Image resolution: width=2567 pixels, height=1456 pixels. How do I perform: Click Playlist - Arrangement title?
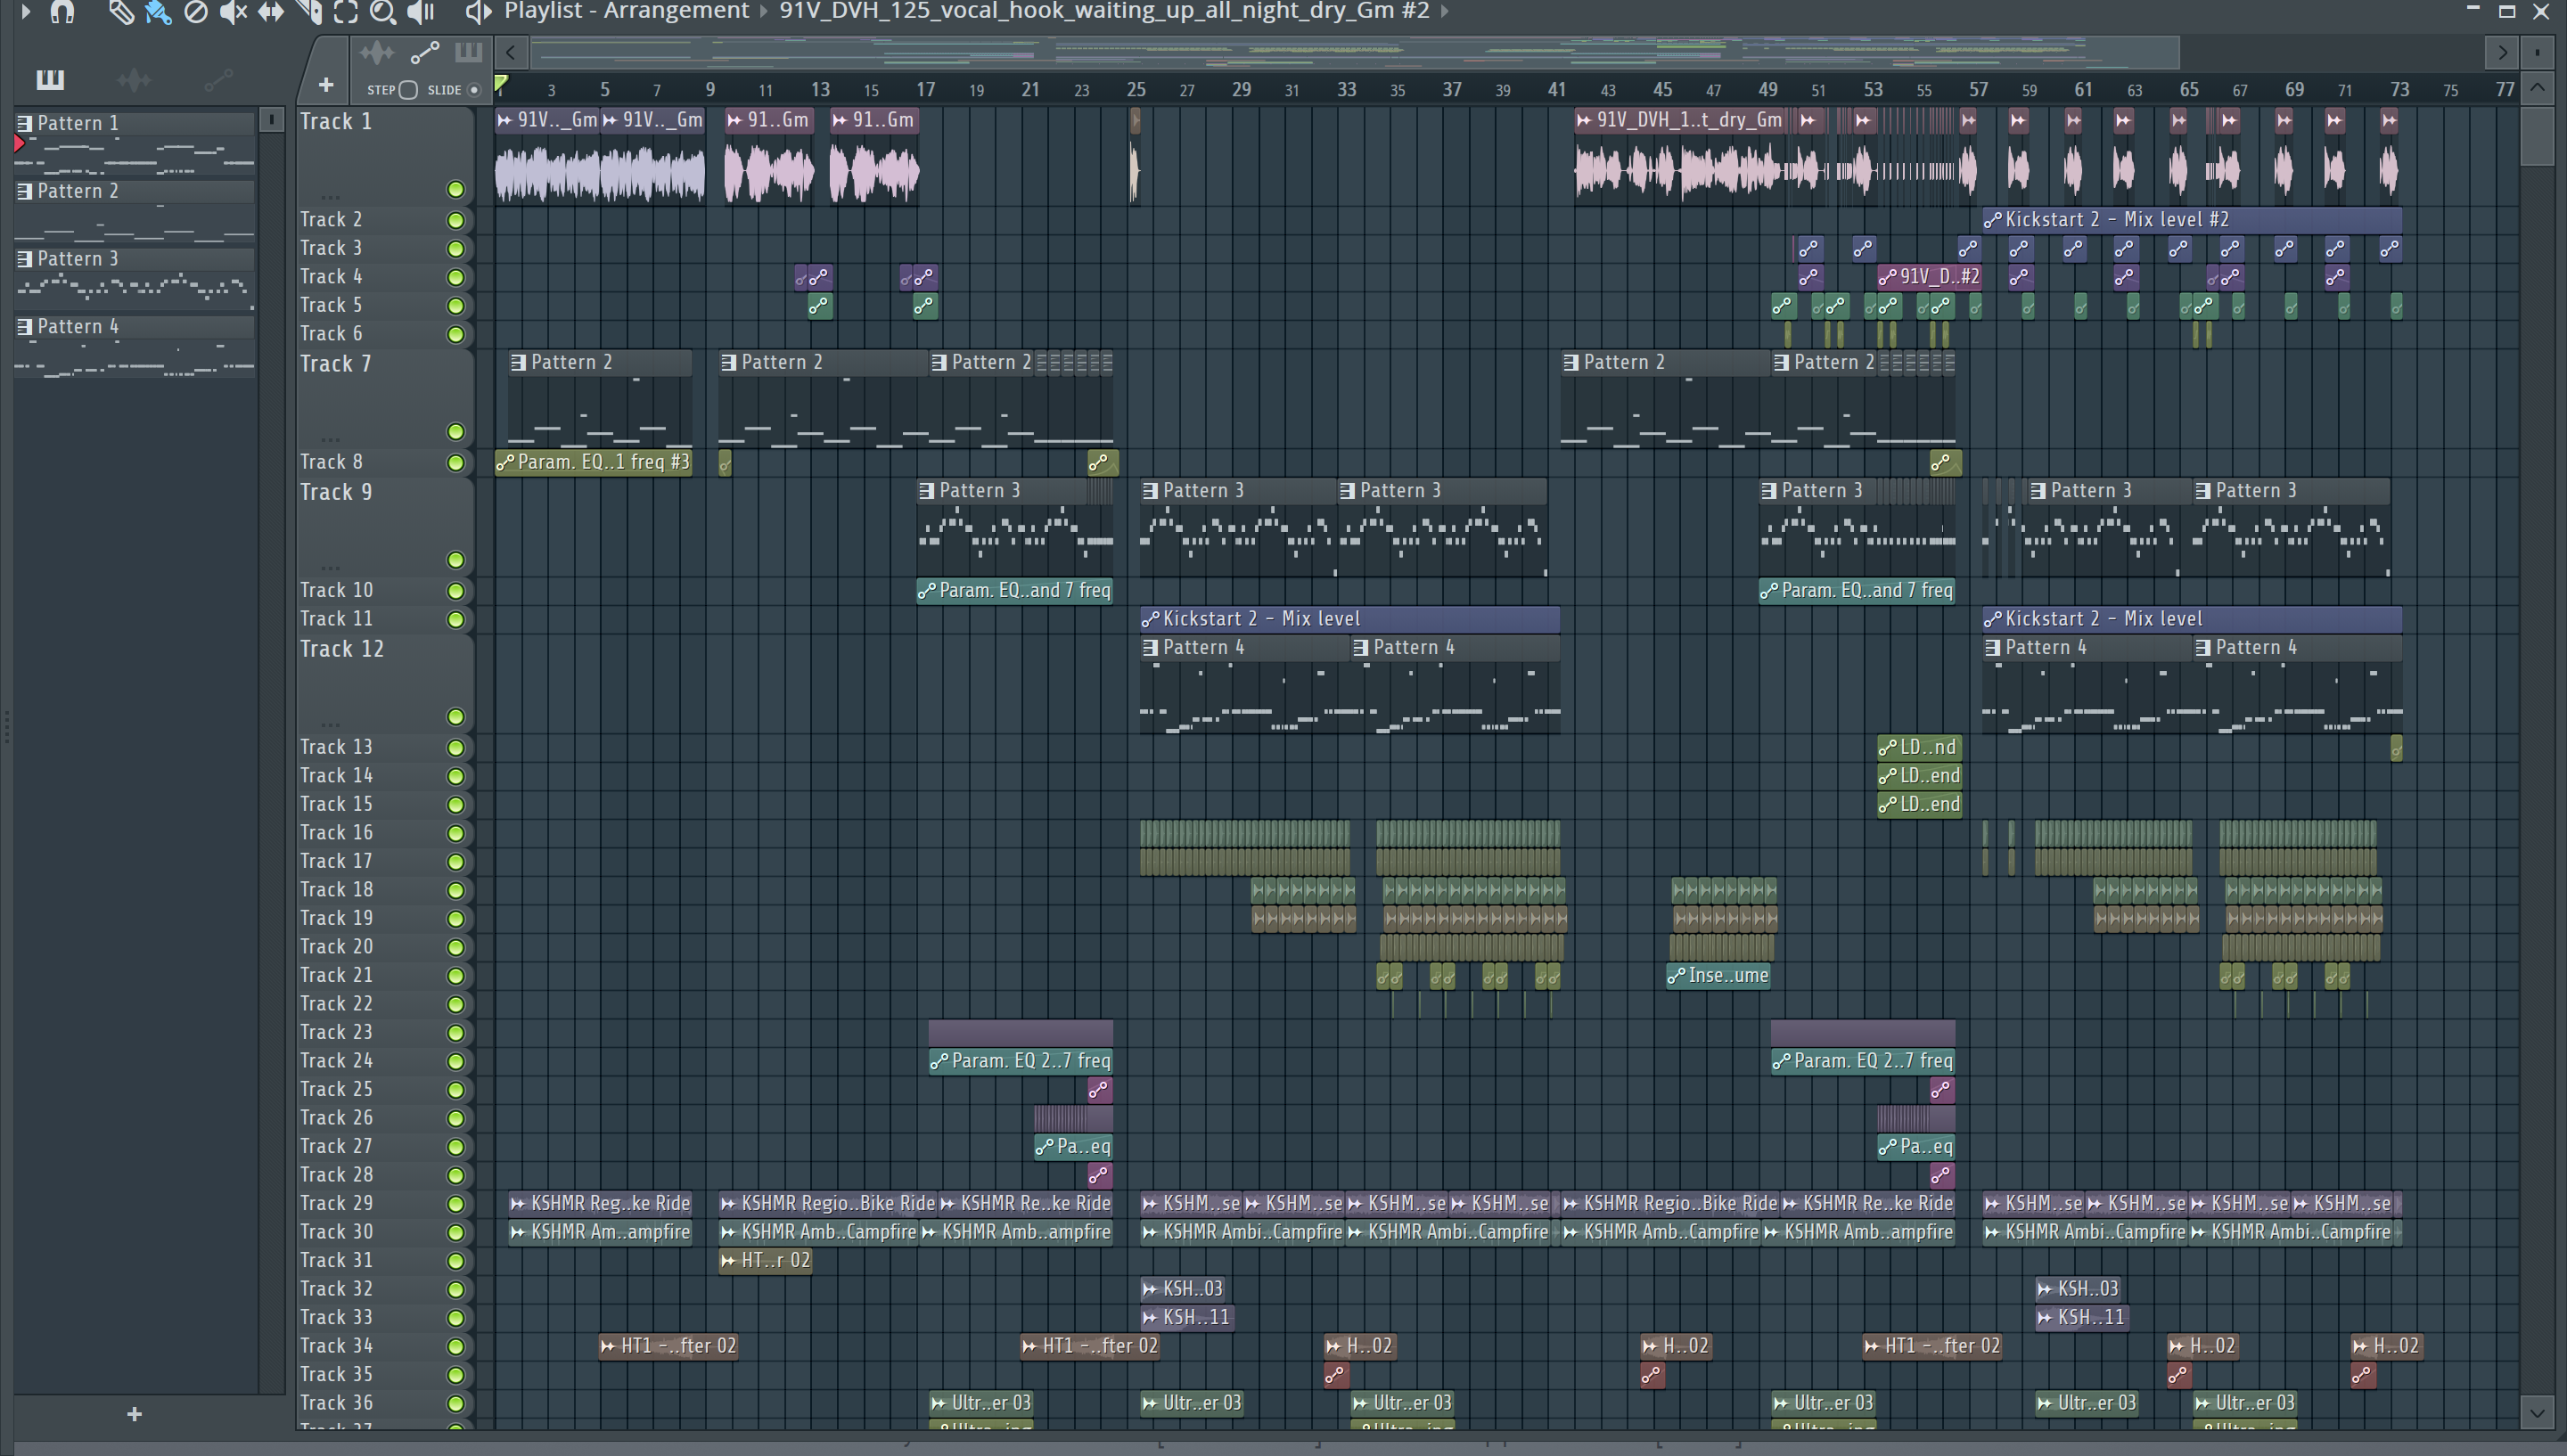[x=626, y=11]
